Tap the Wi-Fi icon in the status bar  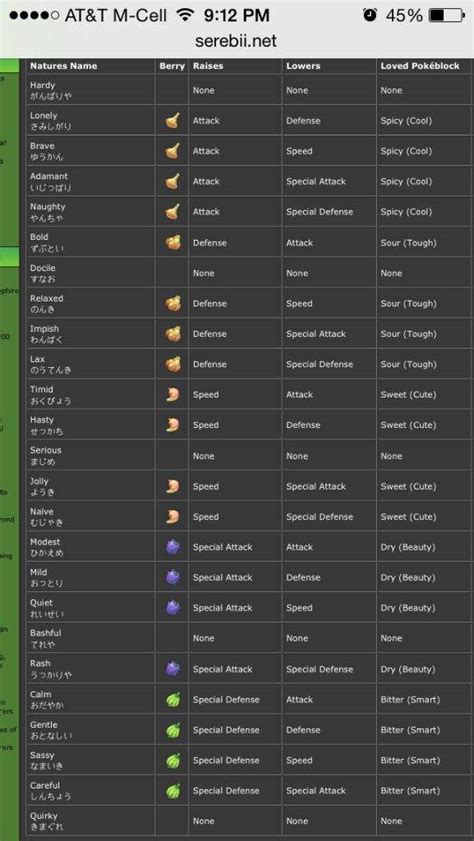[185, 15]
